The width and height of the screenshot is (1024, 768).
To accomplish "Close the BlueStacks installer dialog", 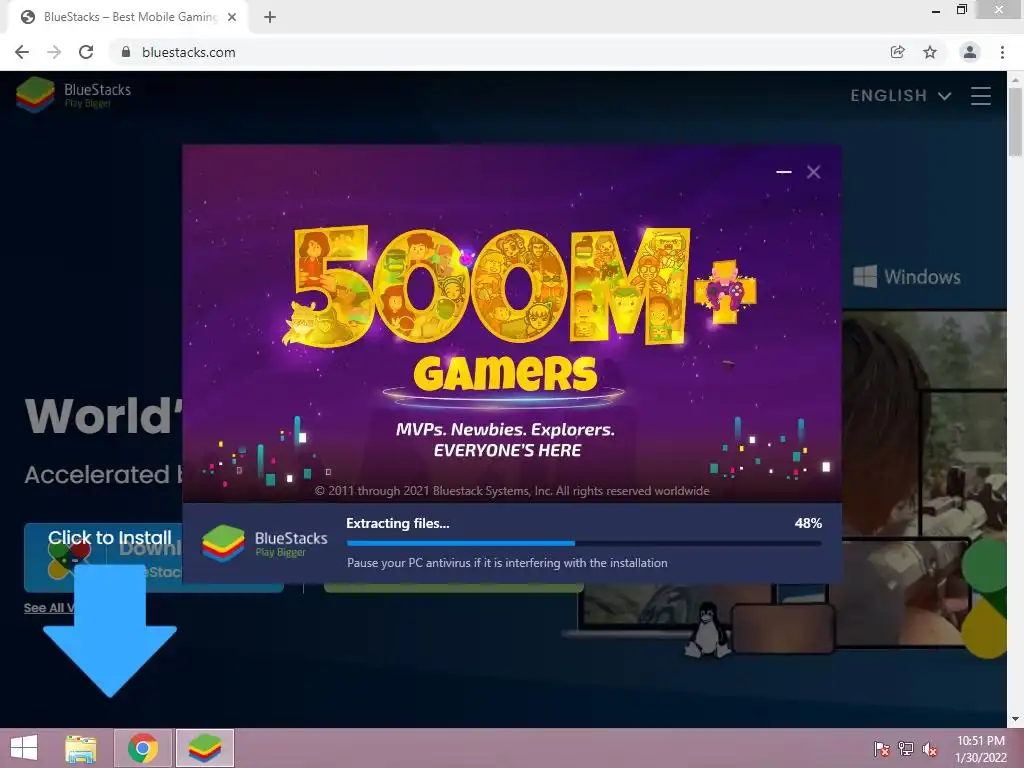I will [814, 172].
